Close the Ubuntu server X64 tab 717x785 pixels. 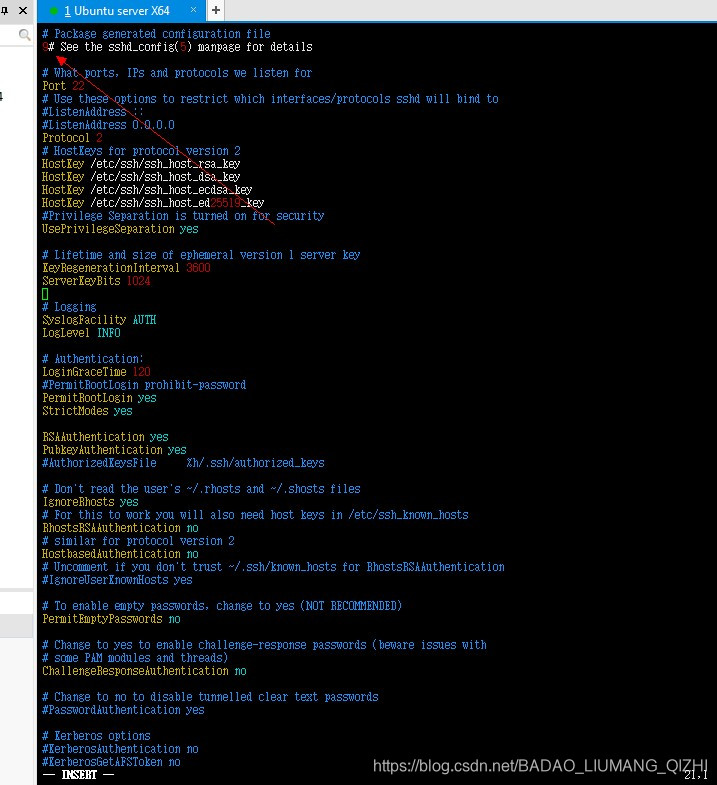[x=193, y=10]
